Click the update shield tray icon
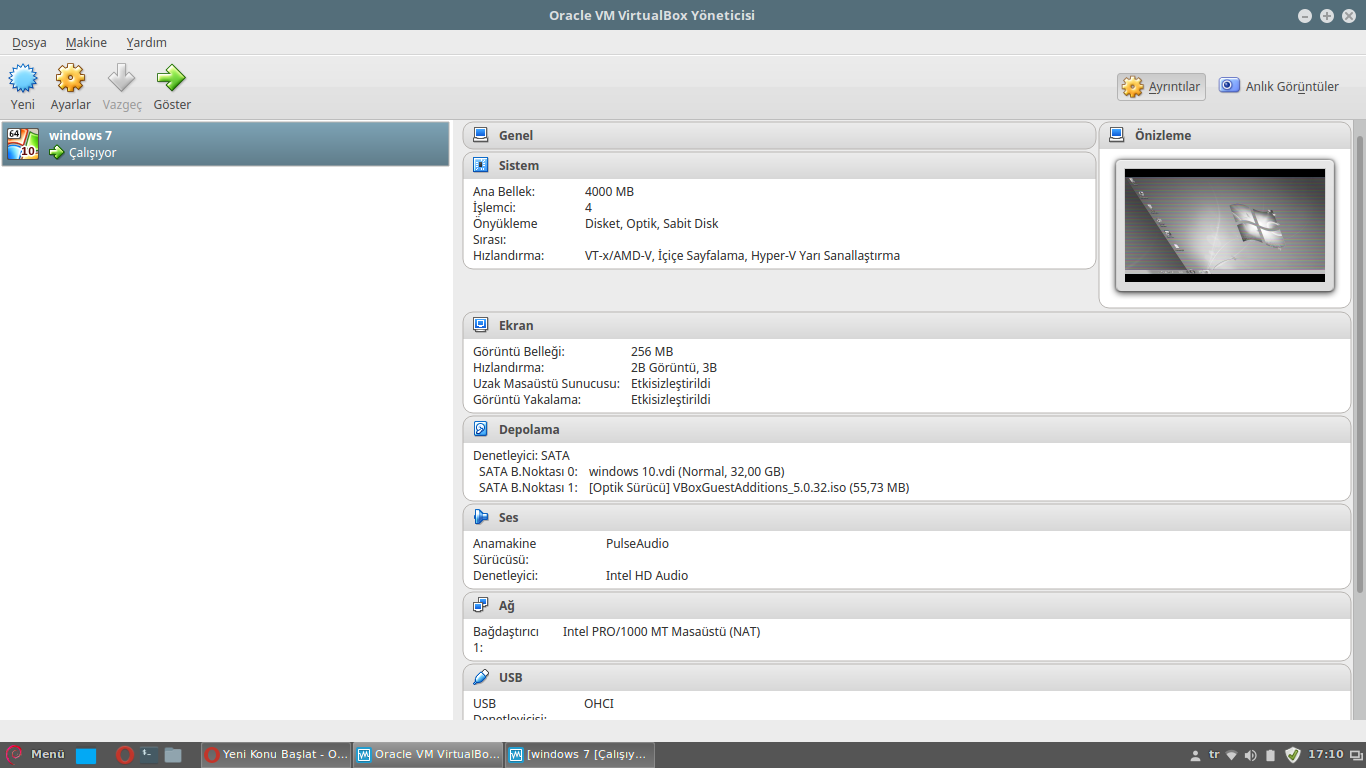The height and width of the screenshot is (768, 1366). (x=1293, y=755)
